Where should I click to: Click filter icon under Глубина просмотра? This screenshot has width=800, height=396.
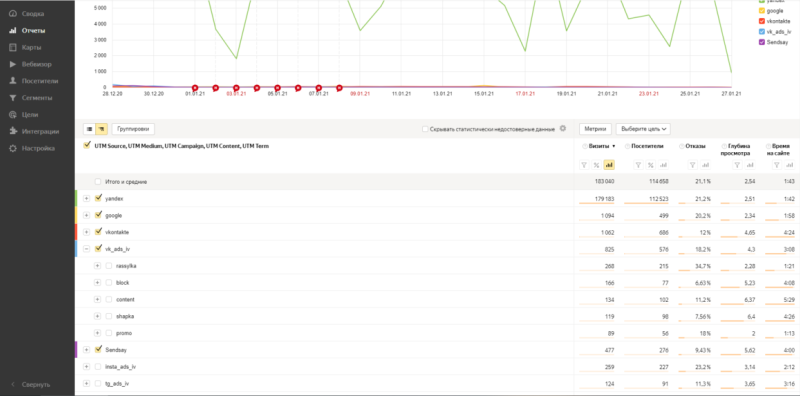click(737, 165)
